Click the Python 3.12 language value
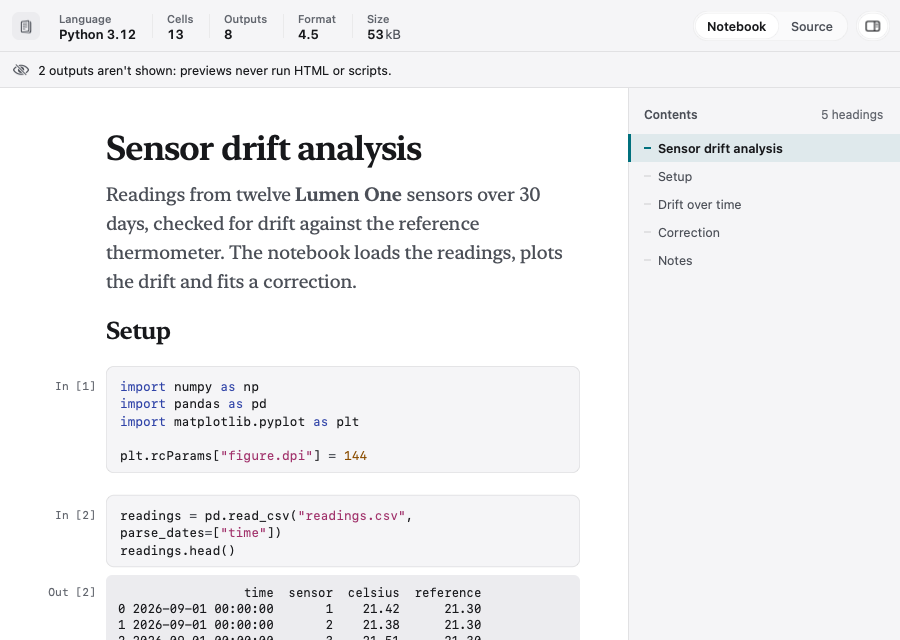This screenshot has width=900, height=640. [x=97, y=34]
